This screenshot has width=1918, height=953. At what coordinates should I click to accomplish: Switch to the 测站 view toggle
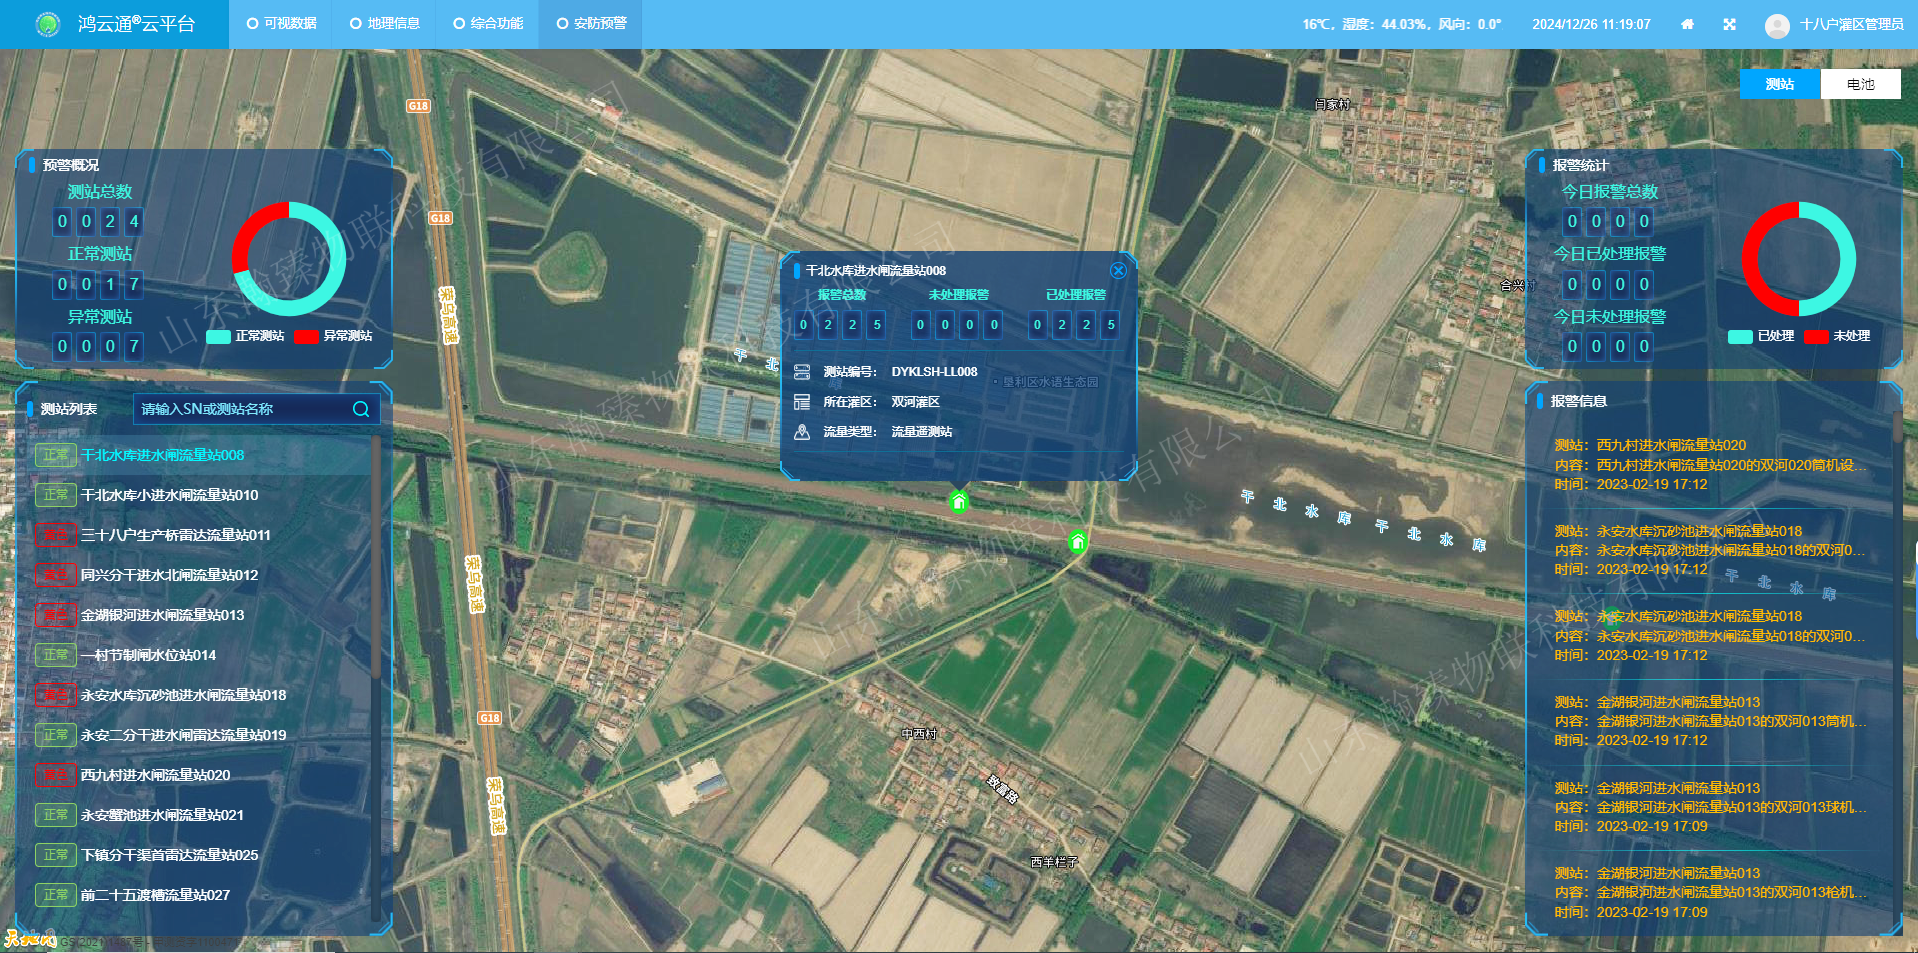pyautogui.click(x=1779, y=84)
